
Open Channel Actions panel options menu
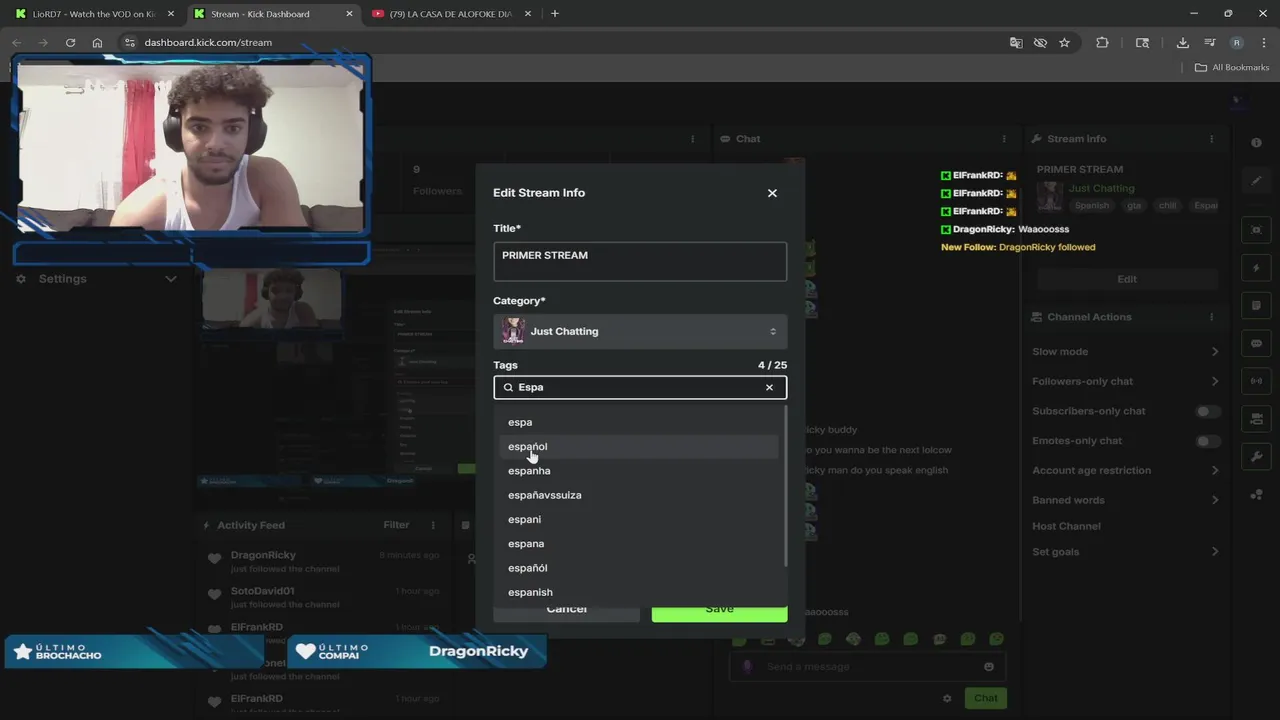(1211, 317)
